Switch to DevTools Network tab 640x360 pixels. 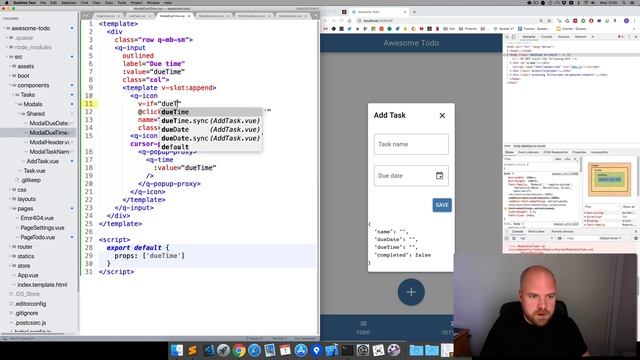click(x=580, y=37)
